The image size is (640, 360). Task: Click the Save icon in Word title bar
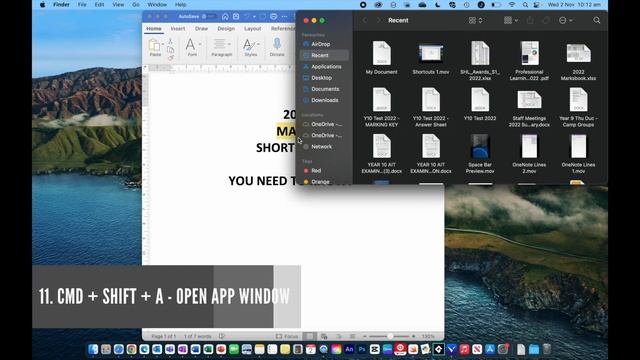(236, 16)
